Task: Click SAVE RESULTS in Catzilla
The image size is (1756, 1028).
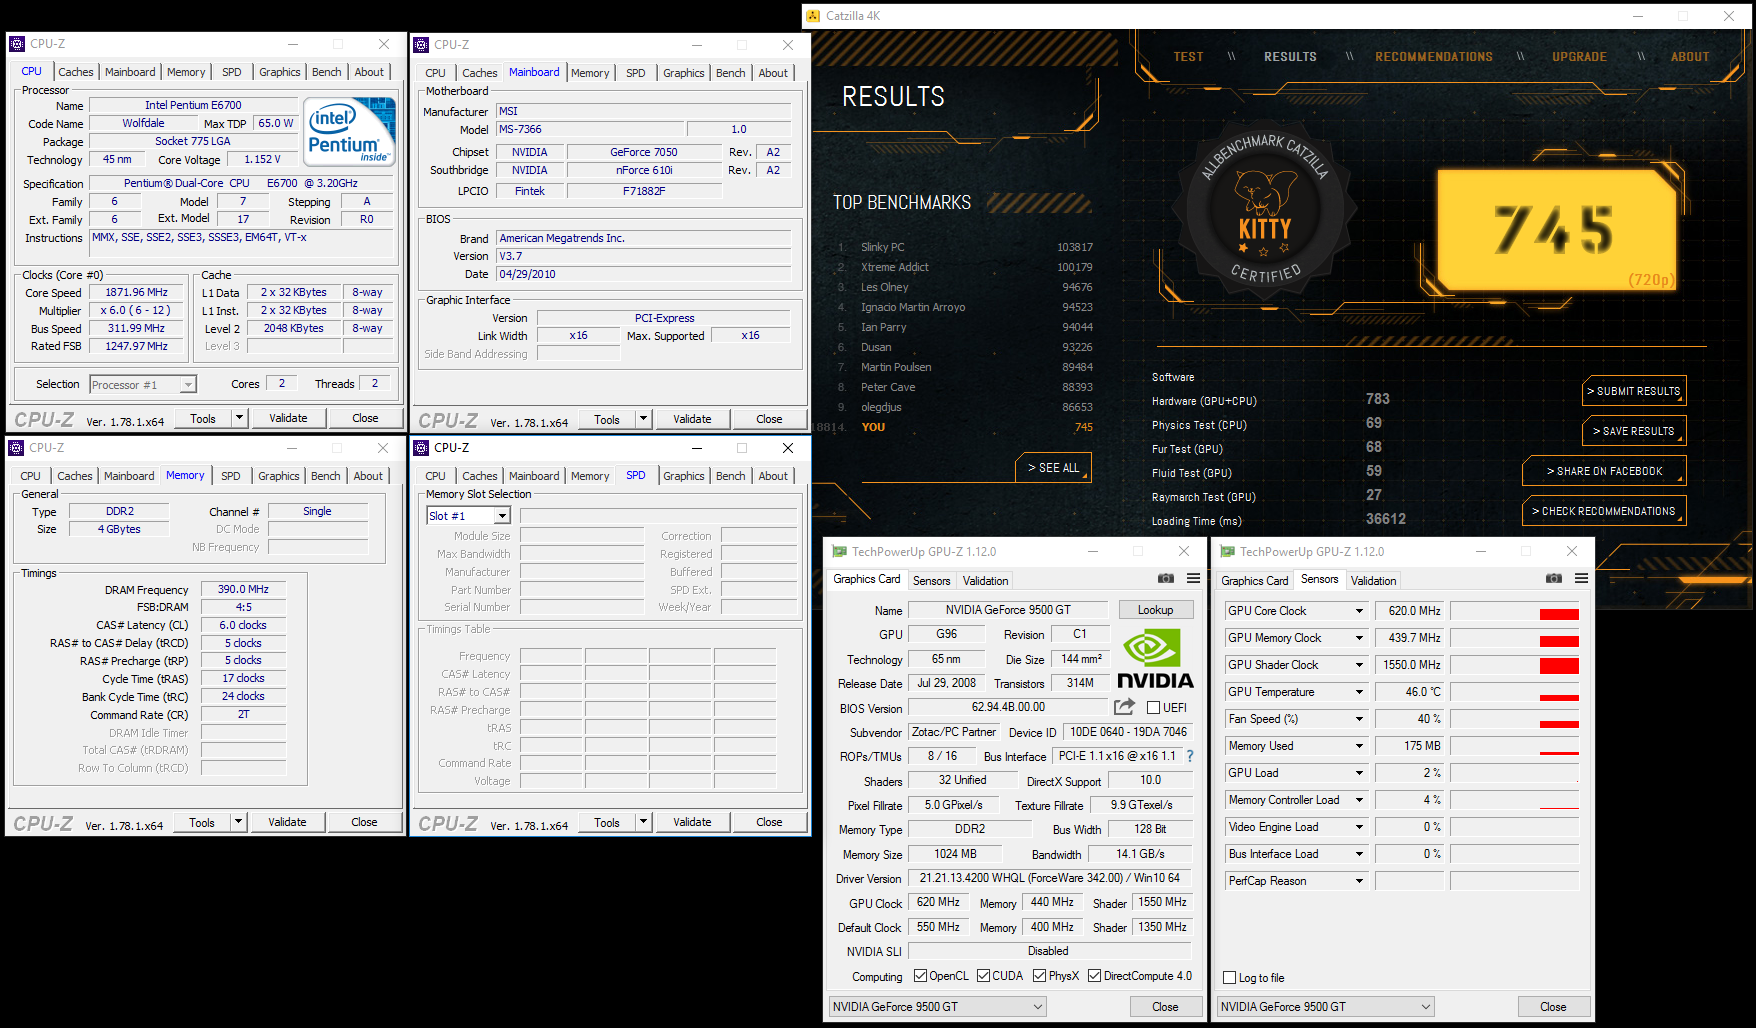Action: tap(1634, 431)
